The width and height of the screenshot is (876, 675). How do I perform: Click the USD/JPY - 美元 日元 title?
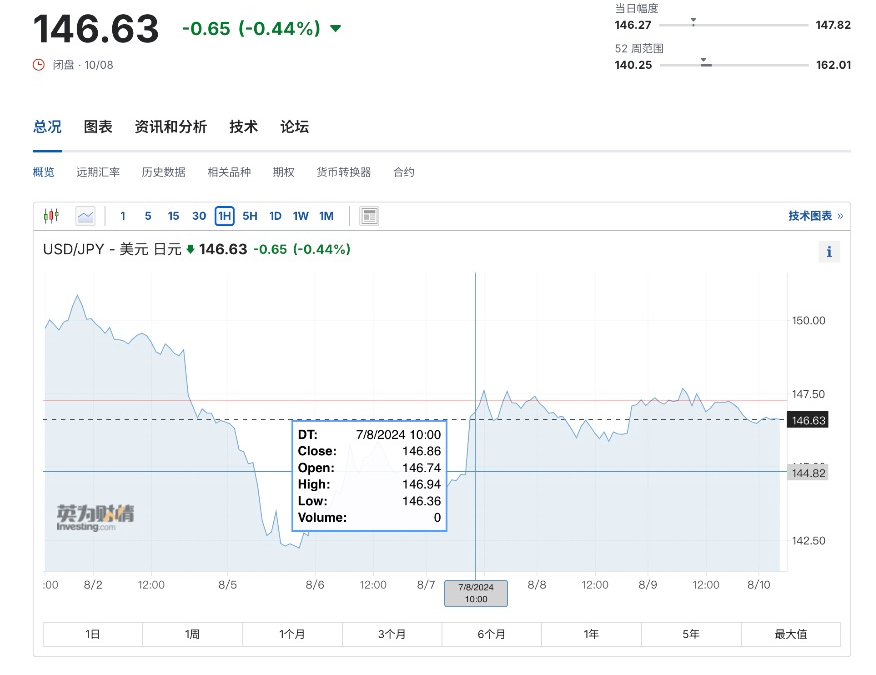112,249
